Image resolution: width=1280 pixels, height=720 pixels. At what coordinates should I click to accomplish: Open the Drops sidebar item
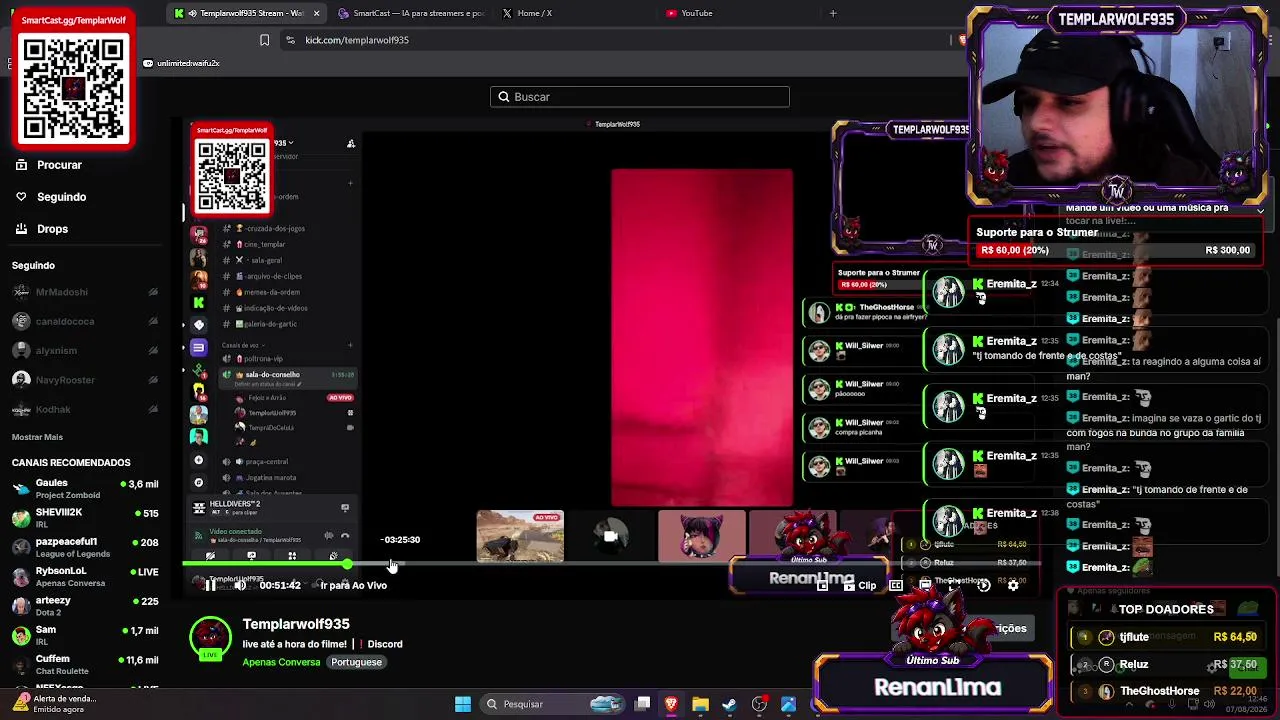(x=52, y=229)
